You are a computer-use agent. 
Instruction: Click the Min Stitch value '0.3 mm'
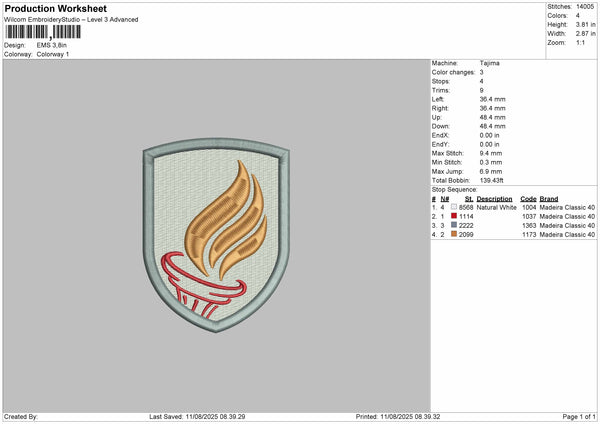[491, 163]
